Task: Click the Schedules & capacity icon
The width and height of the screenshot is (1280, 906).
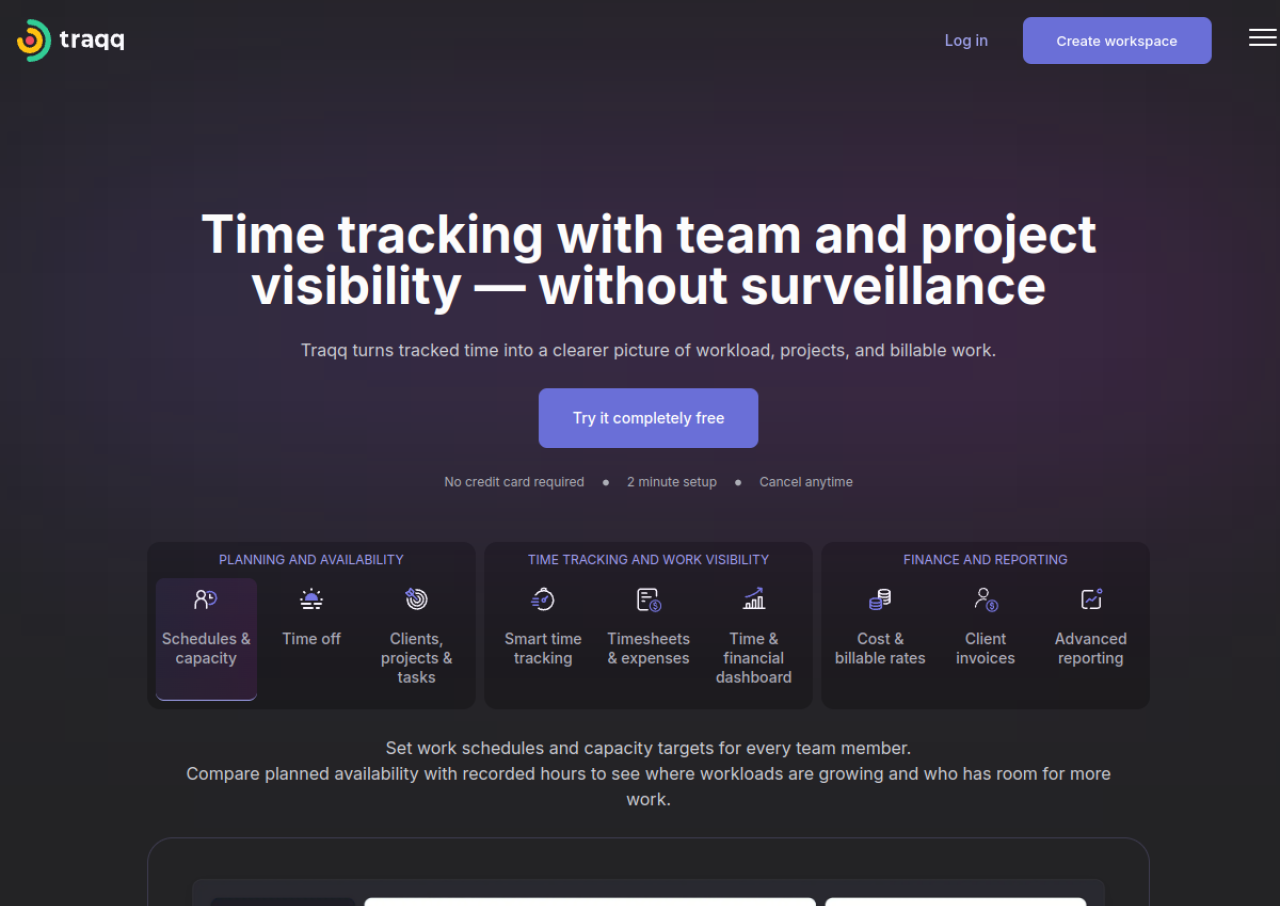Action: pyautogui.click(x=206, y=600)
